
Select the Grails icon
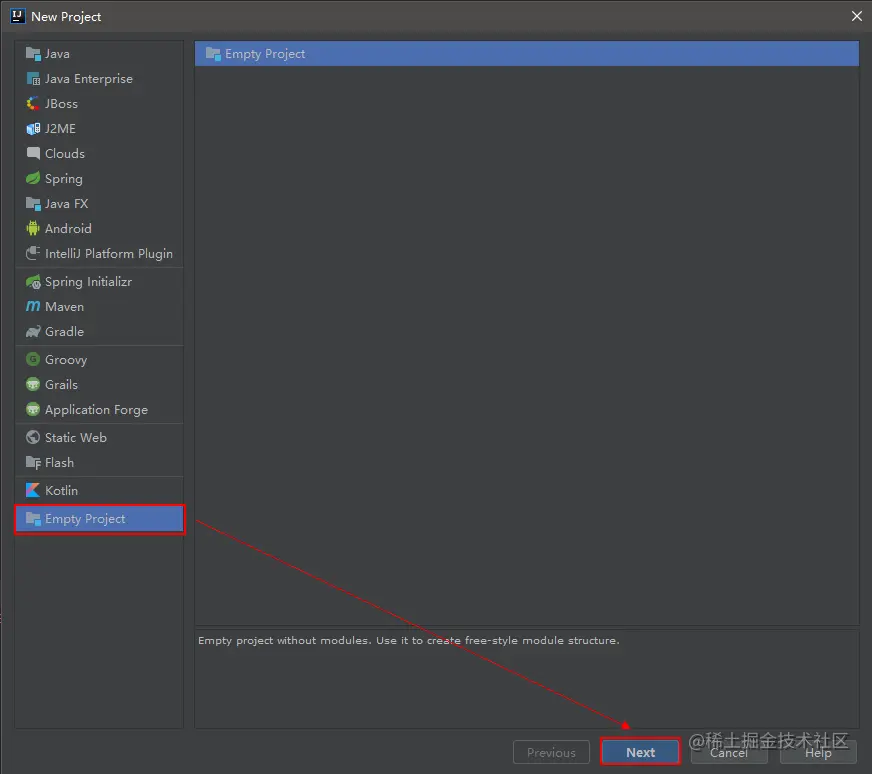[33, 384]
